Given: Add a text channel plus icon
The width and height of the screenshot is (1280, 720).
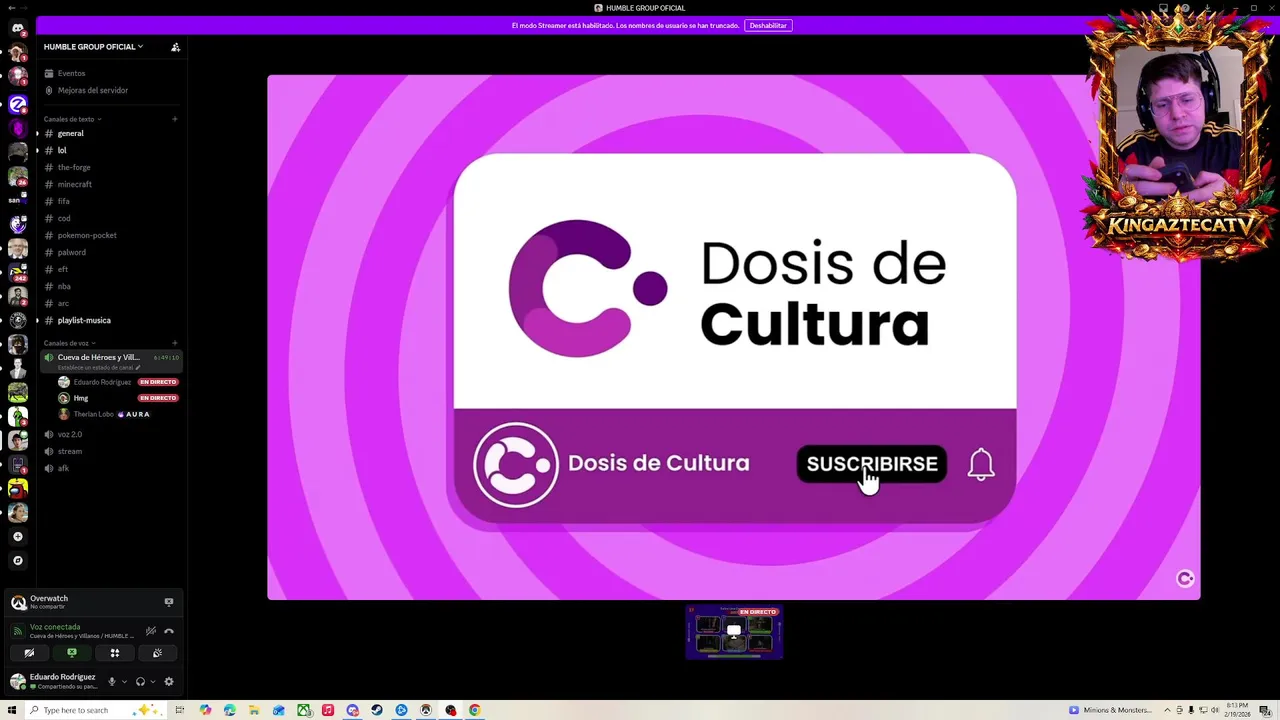Looking at the screenshot, I should point(174,119).
